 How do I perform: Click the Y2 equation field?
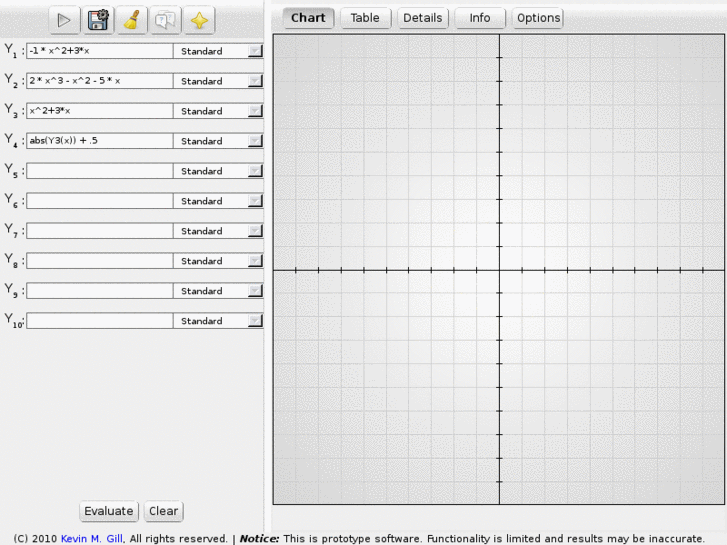(100, 81)
